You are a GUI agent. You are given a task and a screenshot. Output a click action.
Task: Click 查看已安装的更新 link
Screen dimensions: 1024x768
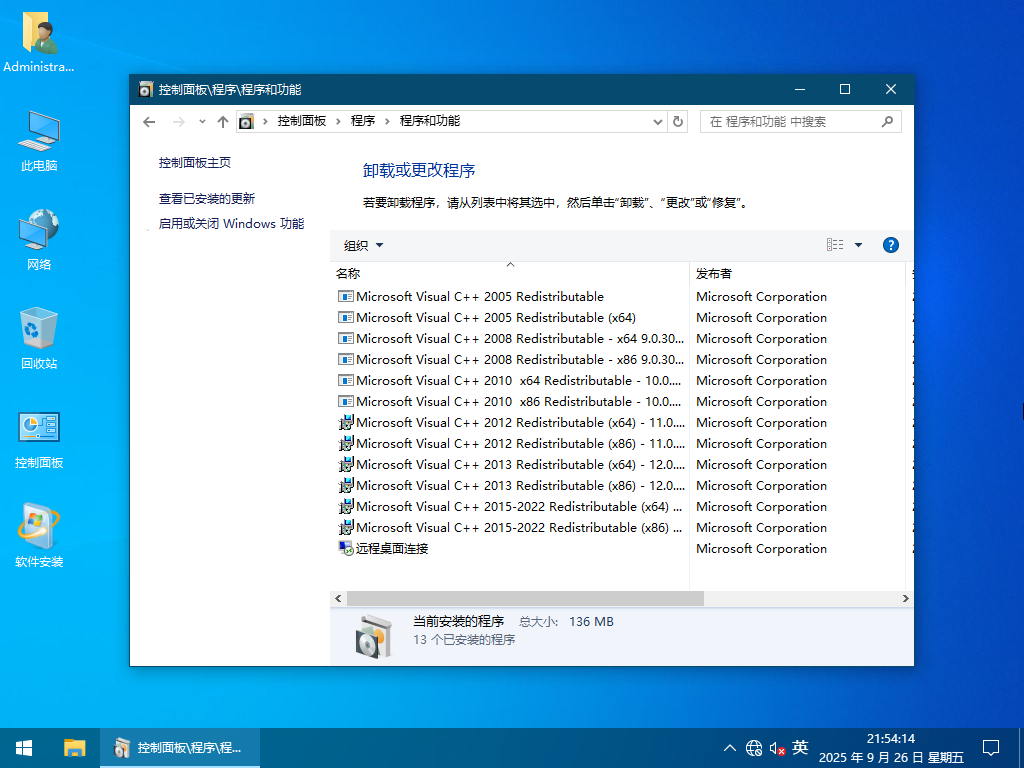[207, 199]
